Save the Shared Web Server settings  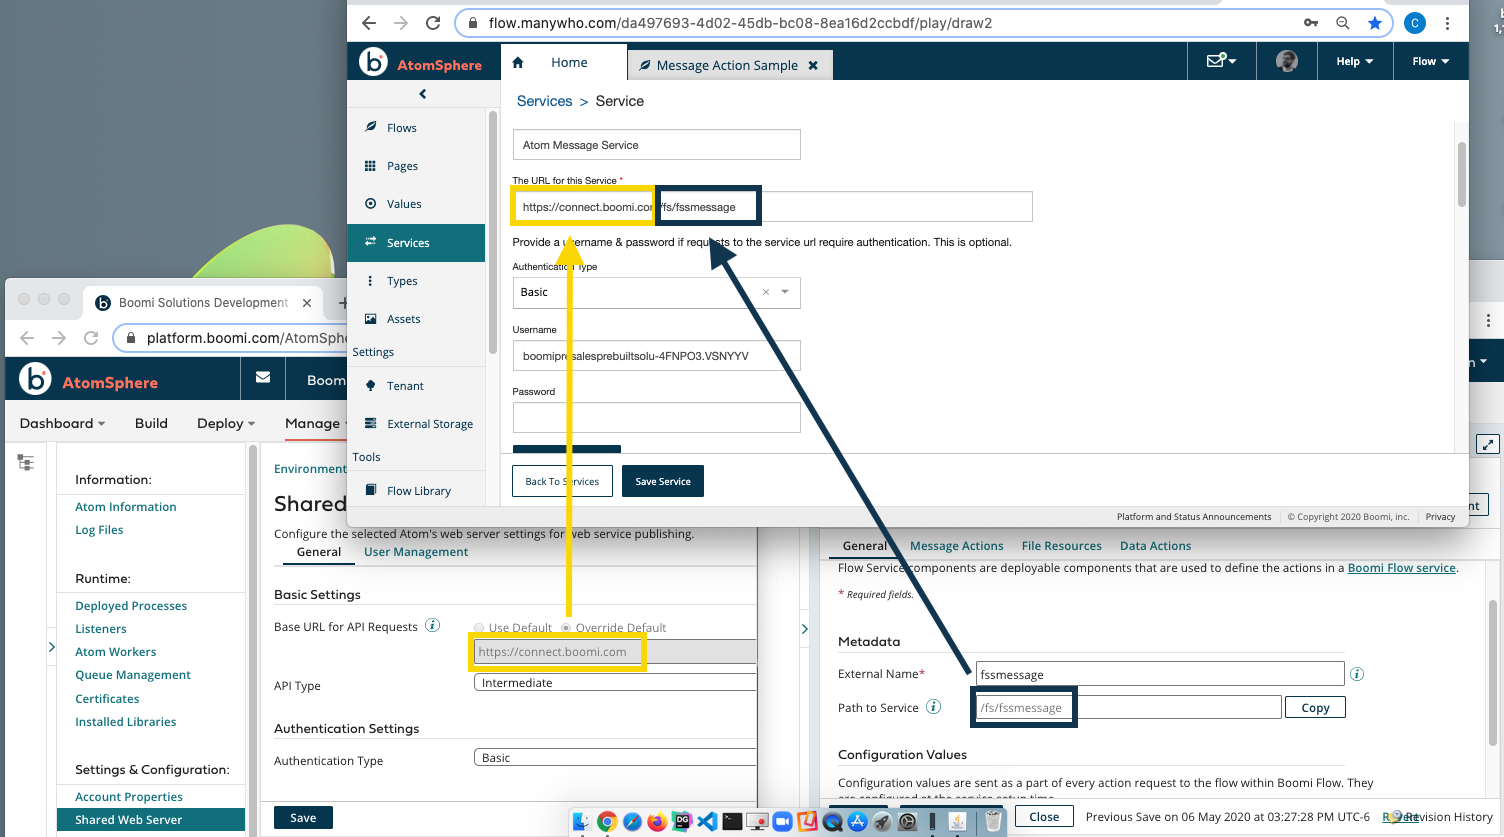[x=303, y=817]
